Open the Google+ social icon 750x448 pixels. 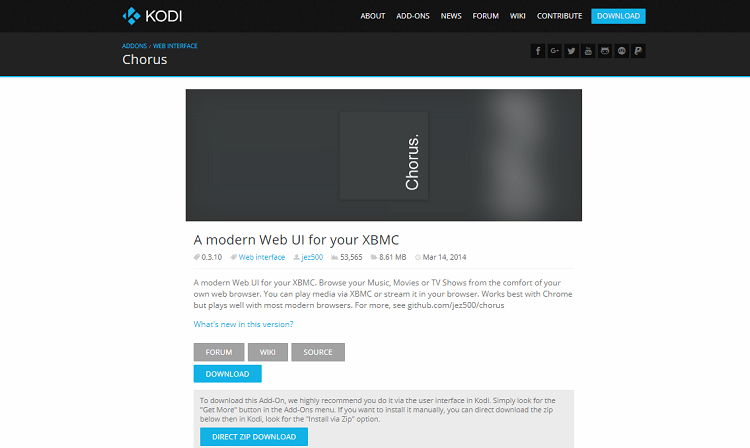coord(554,51)
